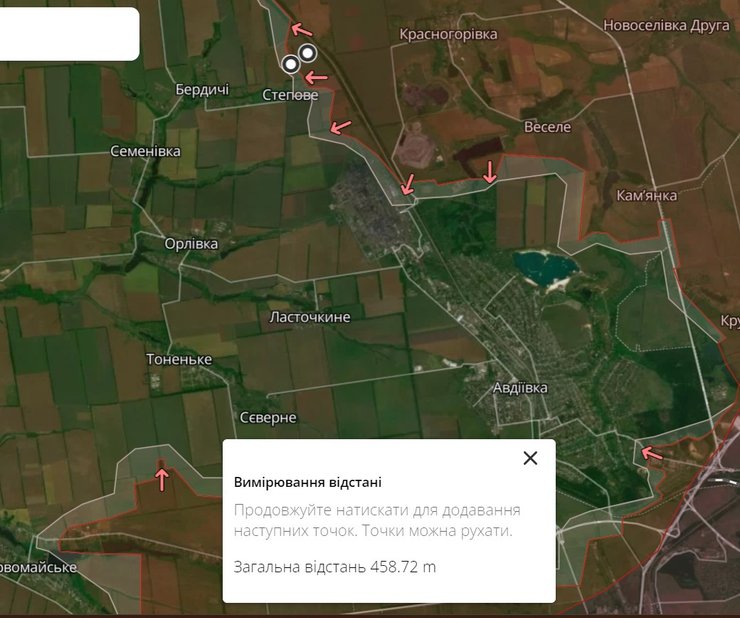Click the upper-right measurement point near Степове
740x618 pixels.
coord(308,53)
